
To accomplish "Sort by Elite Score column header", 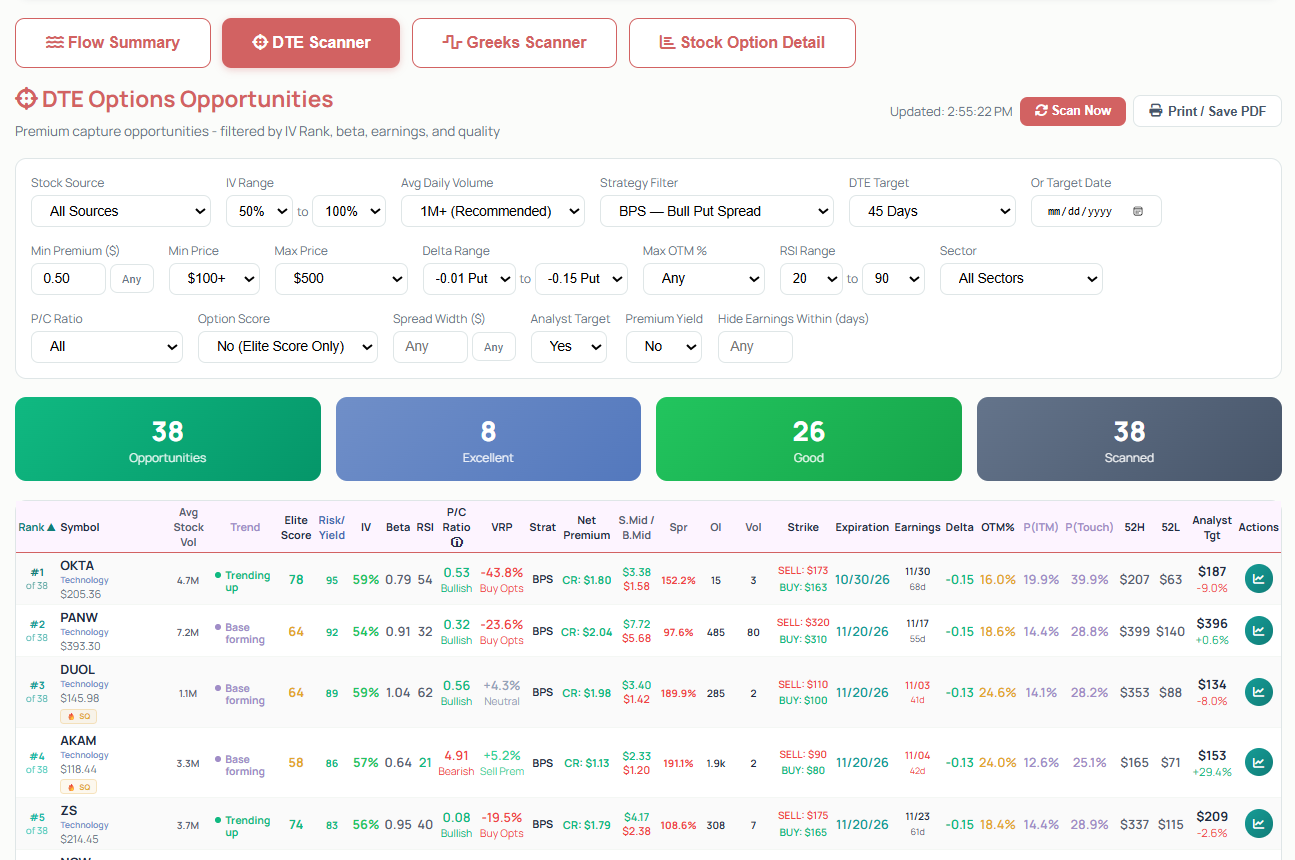I will point(296,527).
